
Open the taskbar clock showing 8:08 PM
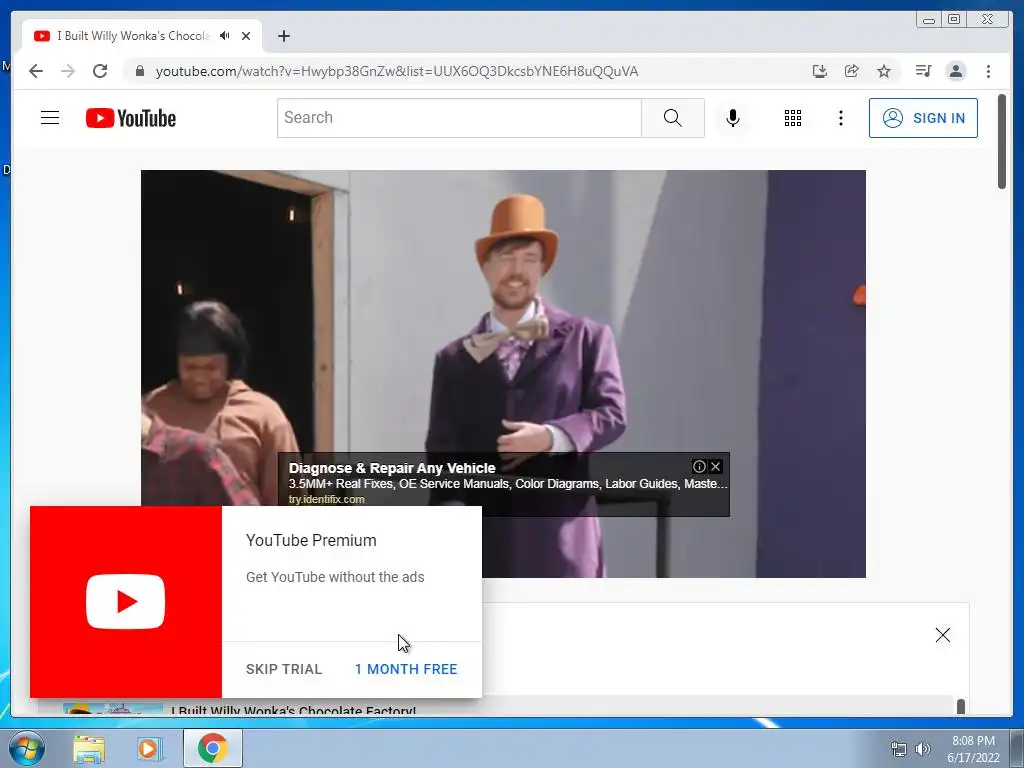tap(973, 749)
